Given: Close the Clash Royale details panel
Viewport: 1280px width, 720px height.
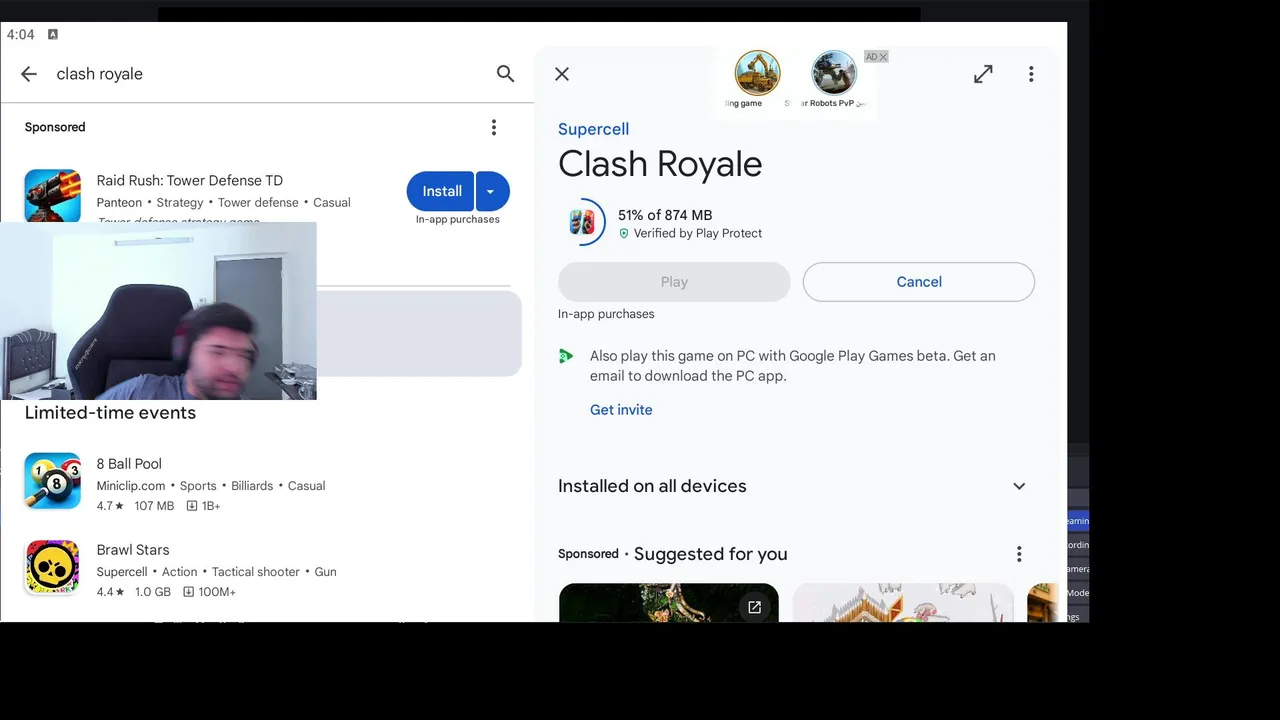Looking at the screenshot, I should coord(562,74).
